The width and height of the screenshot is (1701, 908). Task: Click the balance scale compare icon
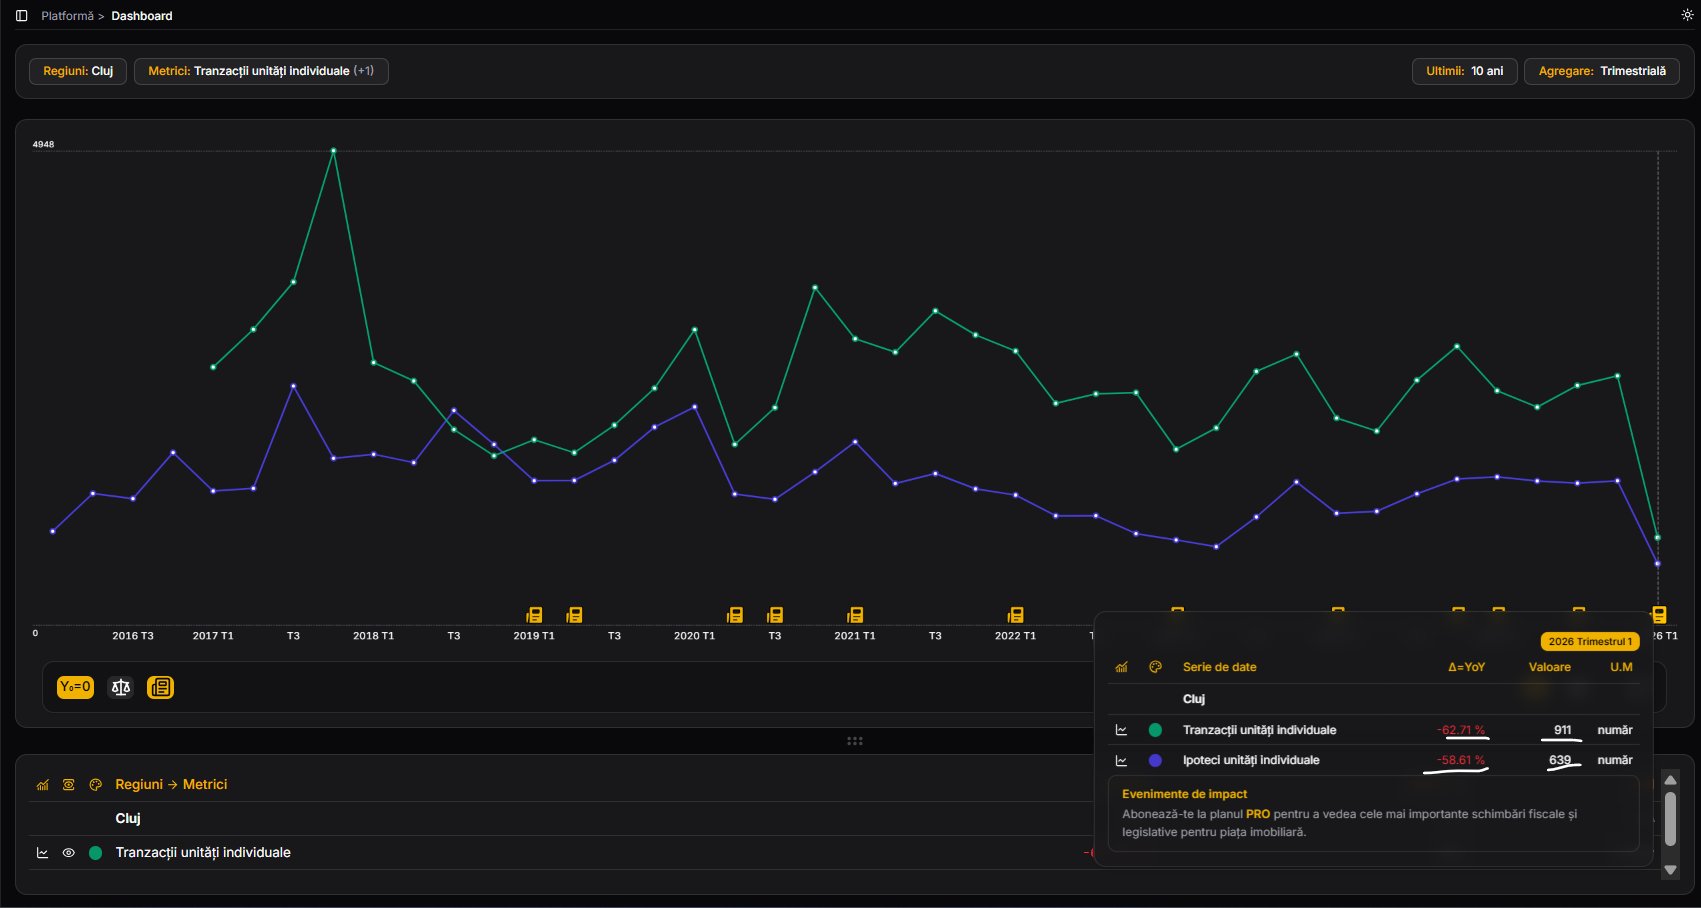tap(121, 687)
